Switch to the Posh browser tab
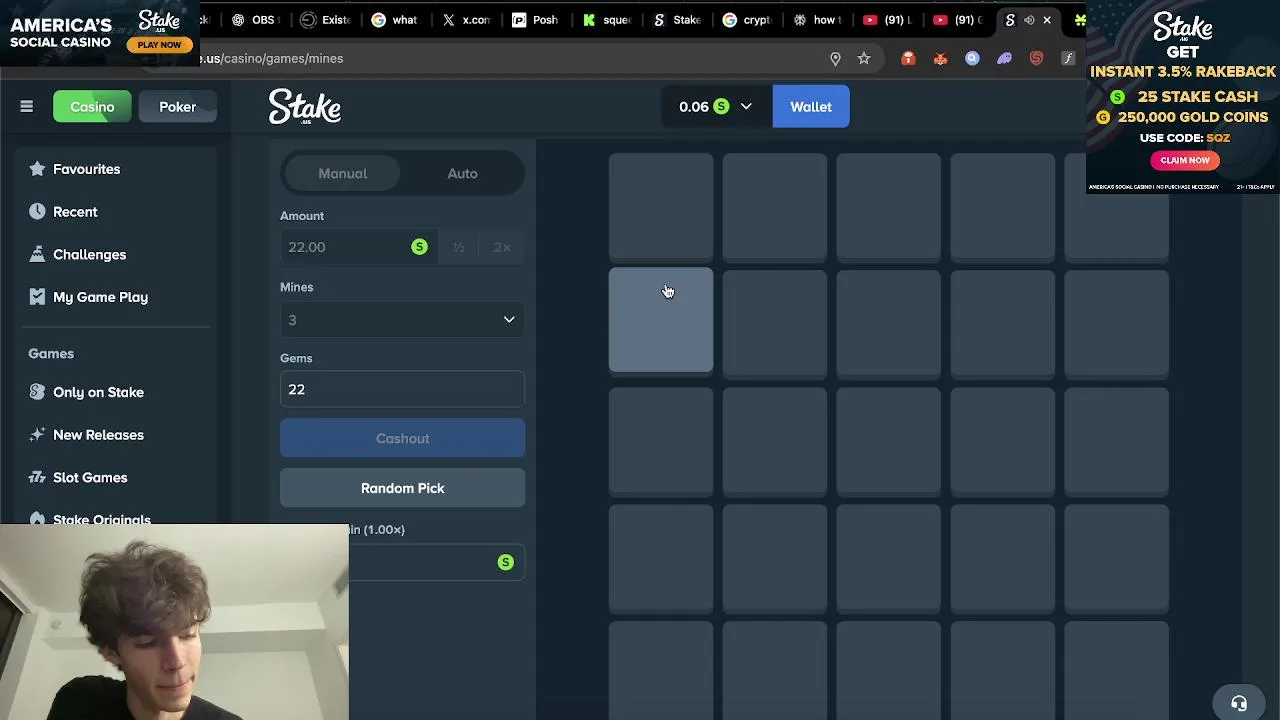Screen dimensions: 1280x720 tap(536, 20)
